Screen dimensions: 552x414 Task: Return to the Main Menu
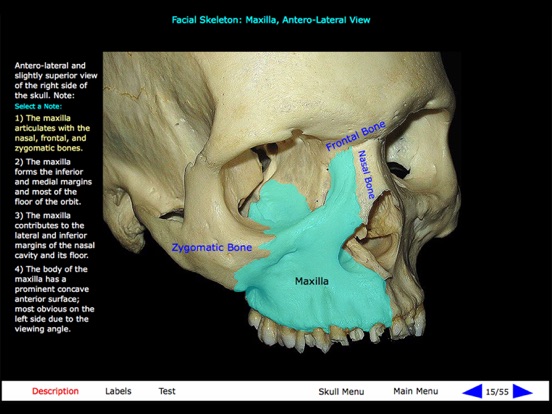(x=416, y=391)
